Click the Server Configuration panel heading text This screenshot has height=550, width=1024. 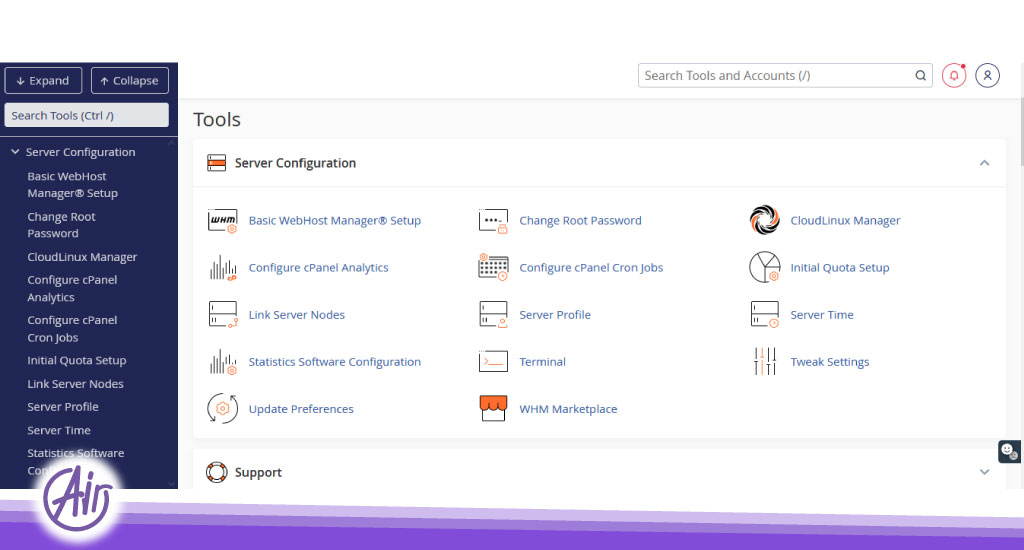(x=295, y=163)
